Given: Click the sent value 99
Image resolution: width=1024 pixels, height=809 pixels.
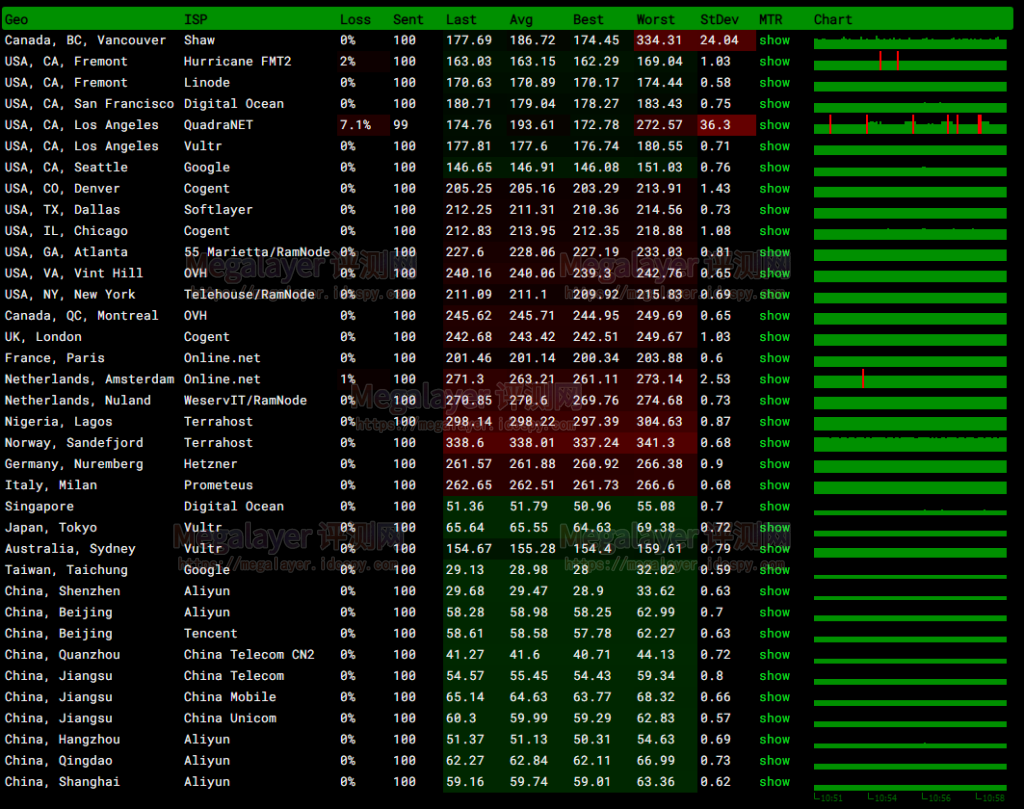Looking at the screenshot, I should pyautogui.click(x=400, y=125).
